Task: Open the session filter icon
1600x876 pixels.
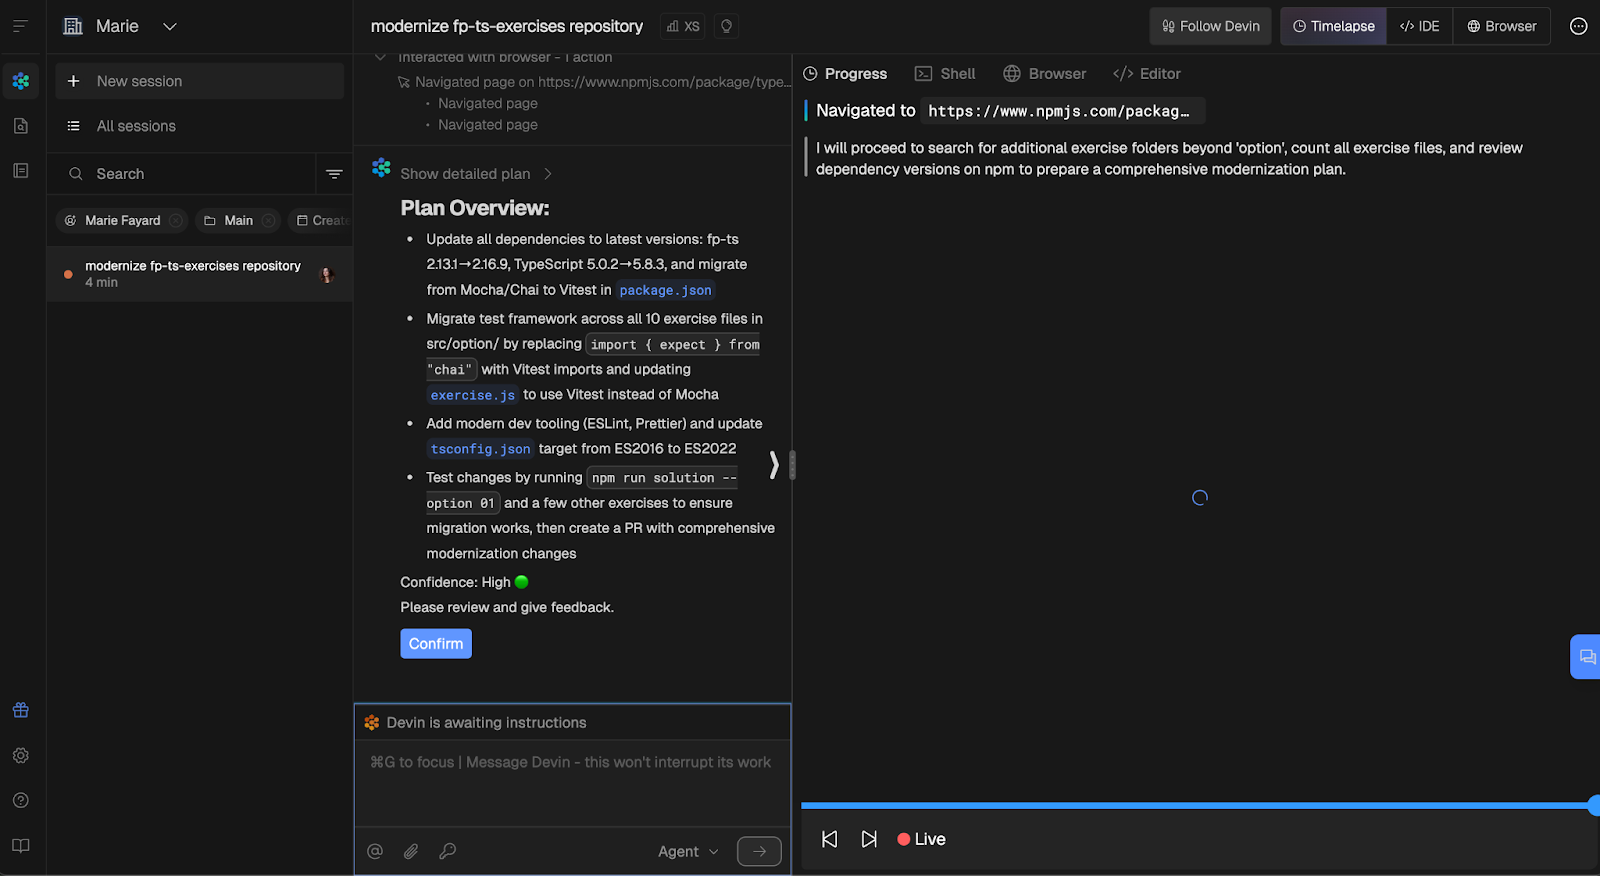Action: tap(334, 174)
